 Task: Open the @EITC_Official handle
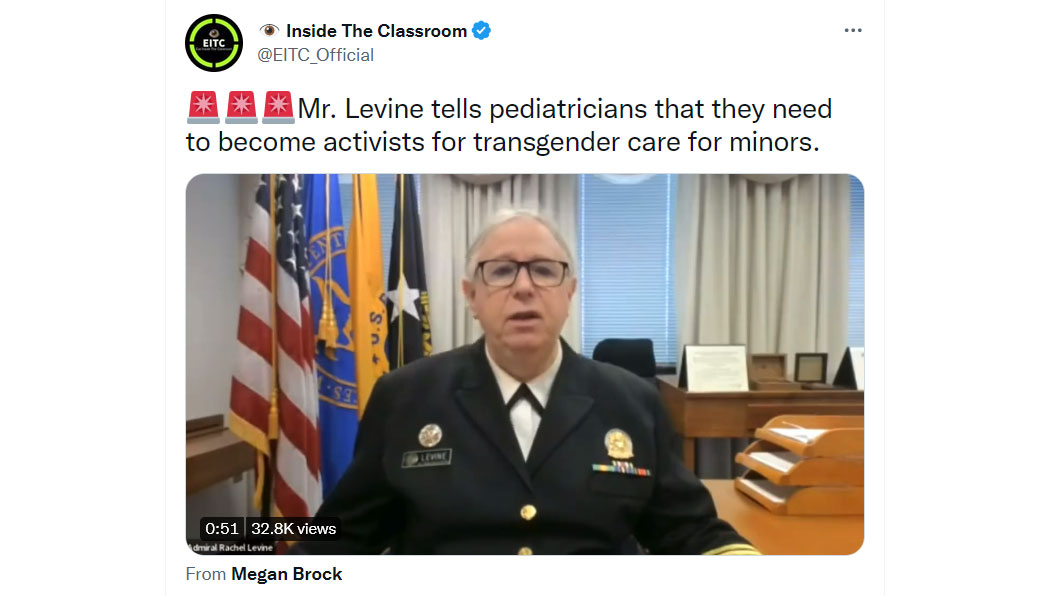click(x=315, y=55)
